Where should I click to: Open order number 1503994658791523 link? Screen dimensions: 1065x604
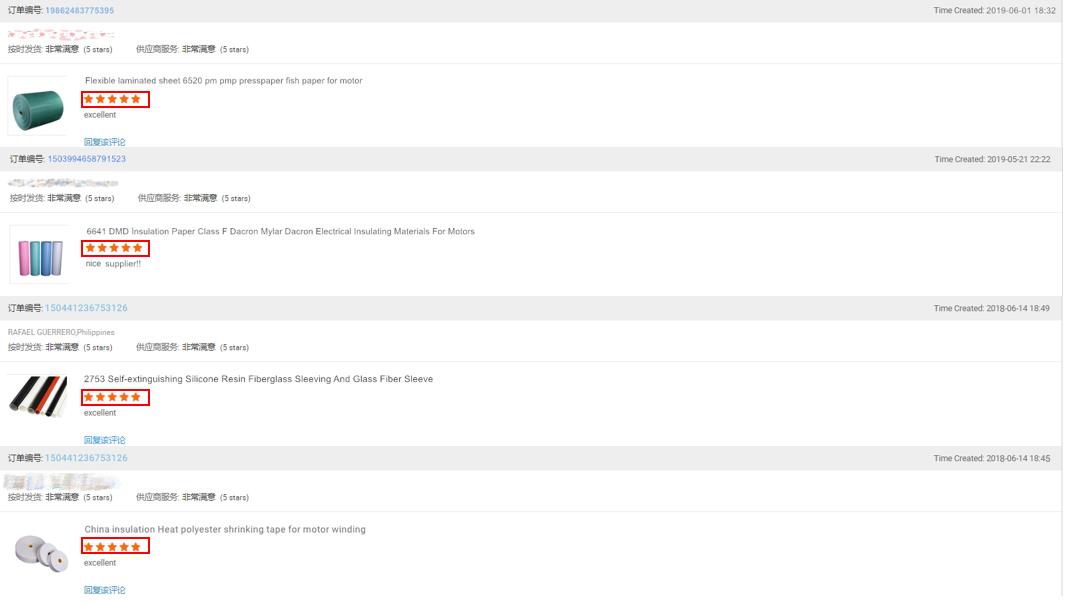coord(87,159)
